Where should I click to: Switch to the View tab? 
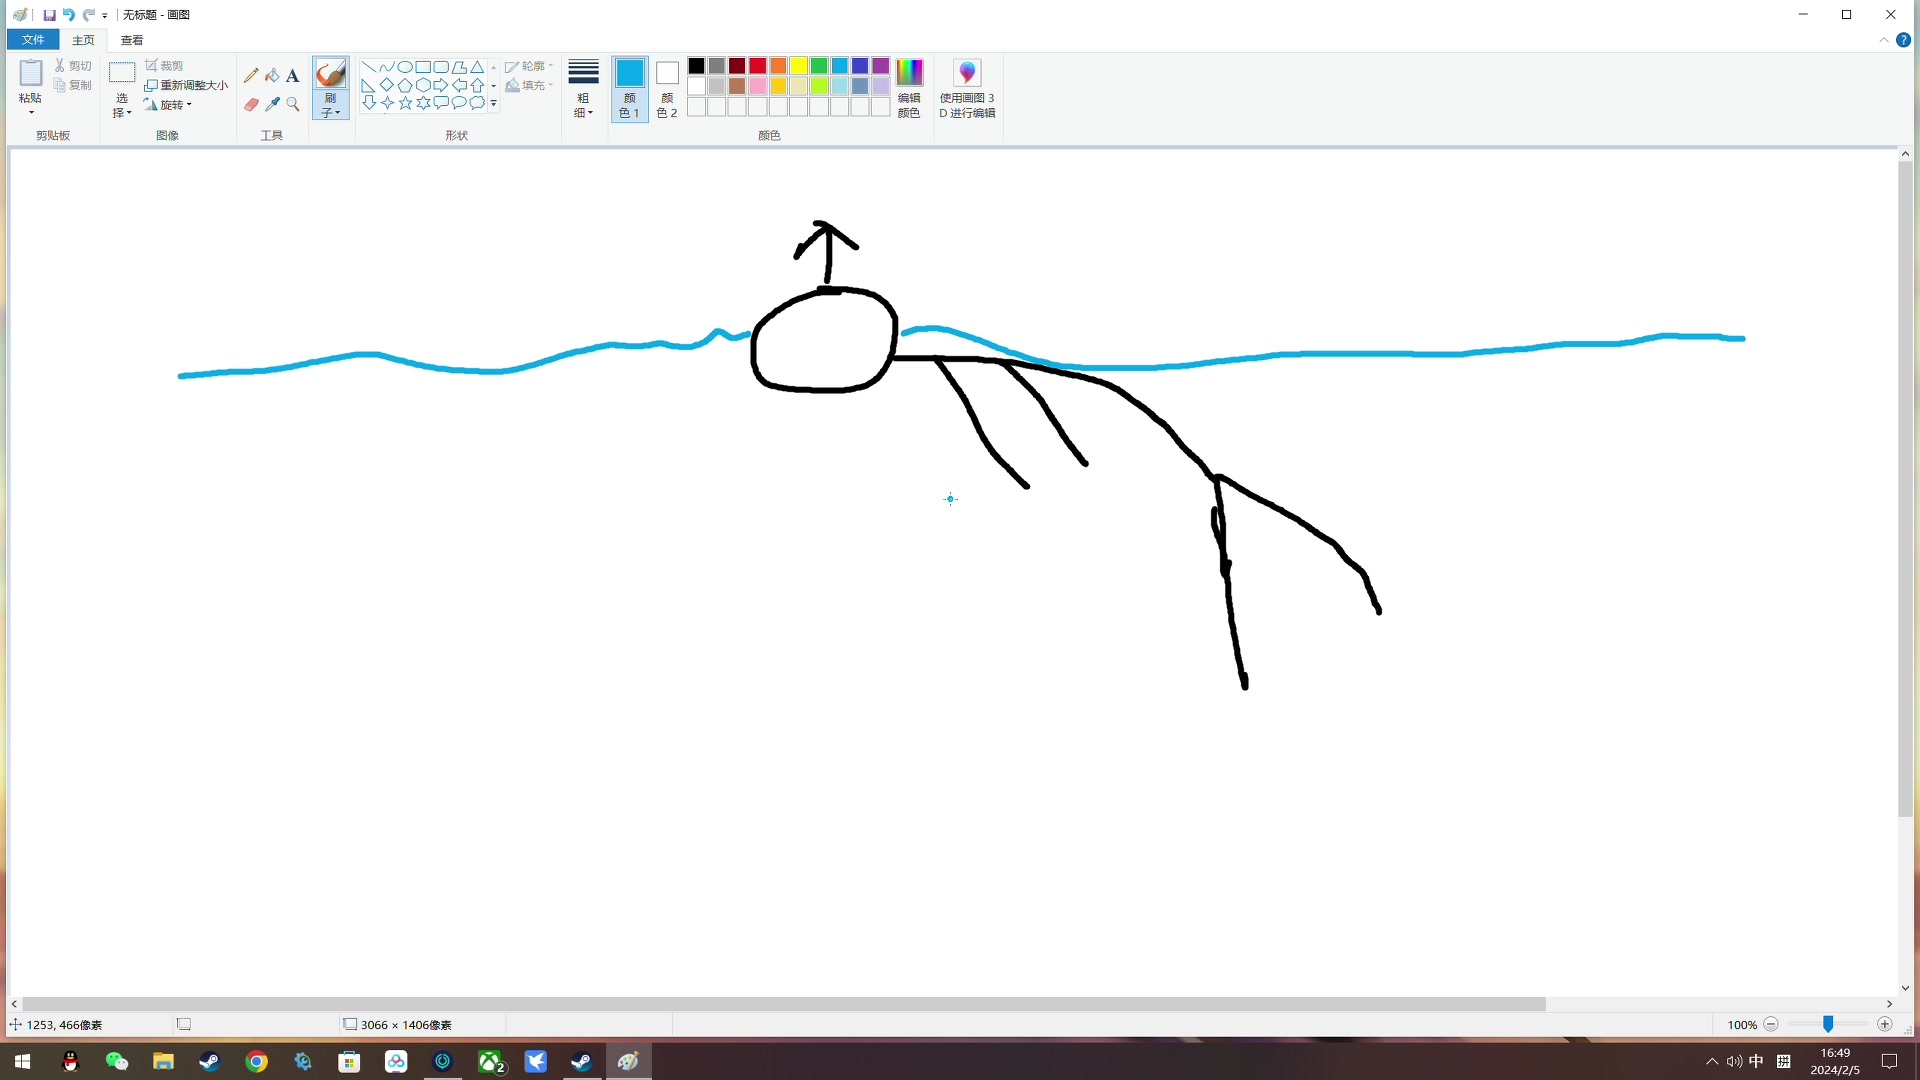pyautogui.click(x=132, y=40)
